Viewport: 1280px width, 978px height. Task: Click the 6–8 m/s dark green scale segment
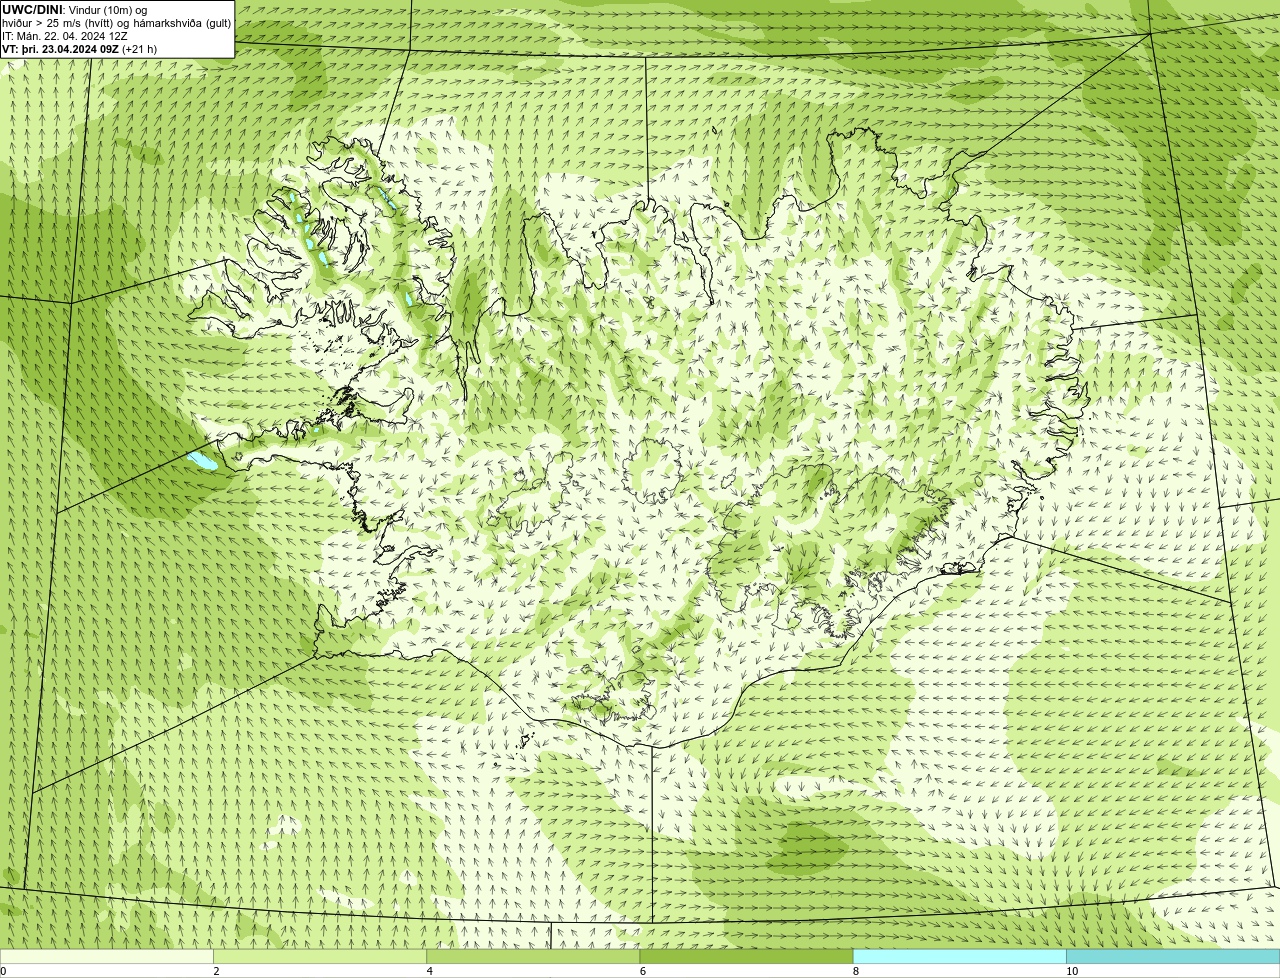click(x=746, y=956)
